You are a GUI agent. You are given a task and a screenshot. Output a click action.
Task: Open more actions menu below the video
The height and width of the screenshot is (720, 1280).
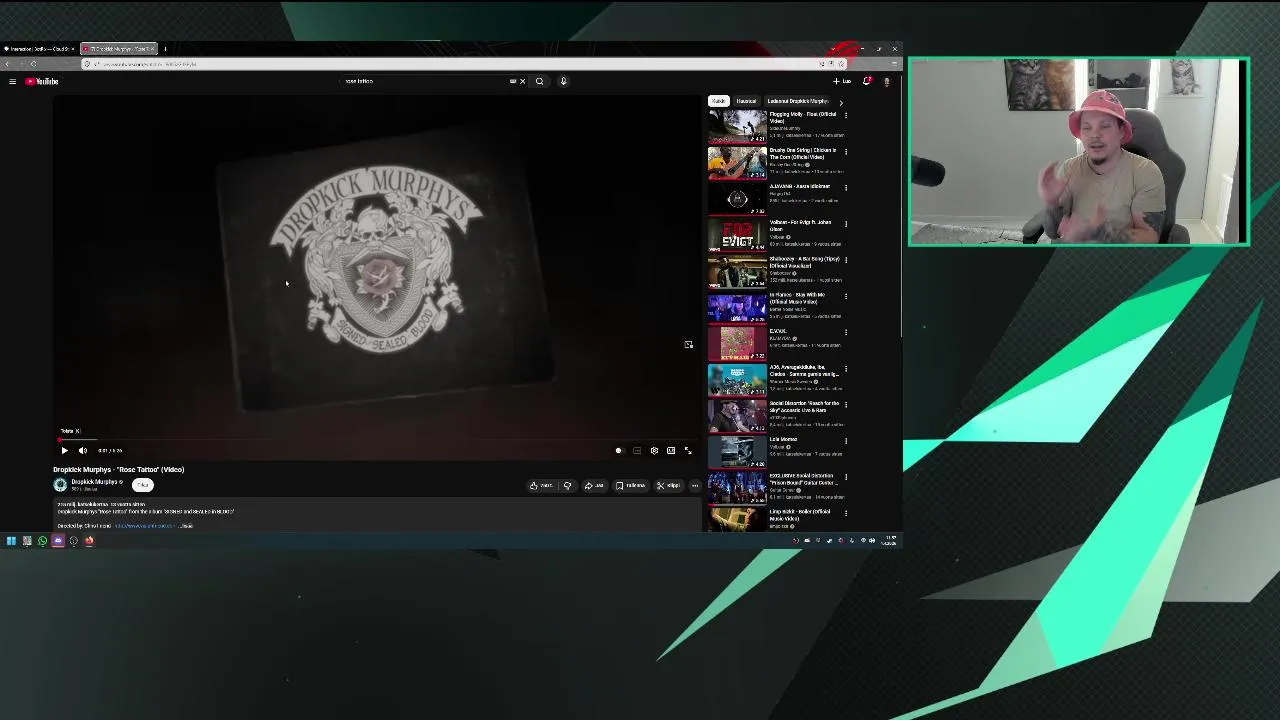695,486
